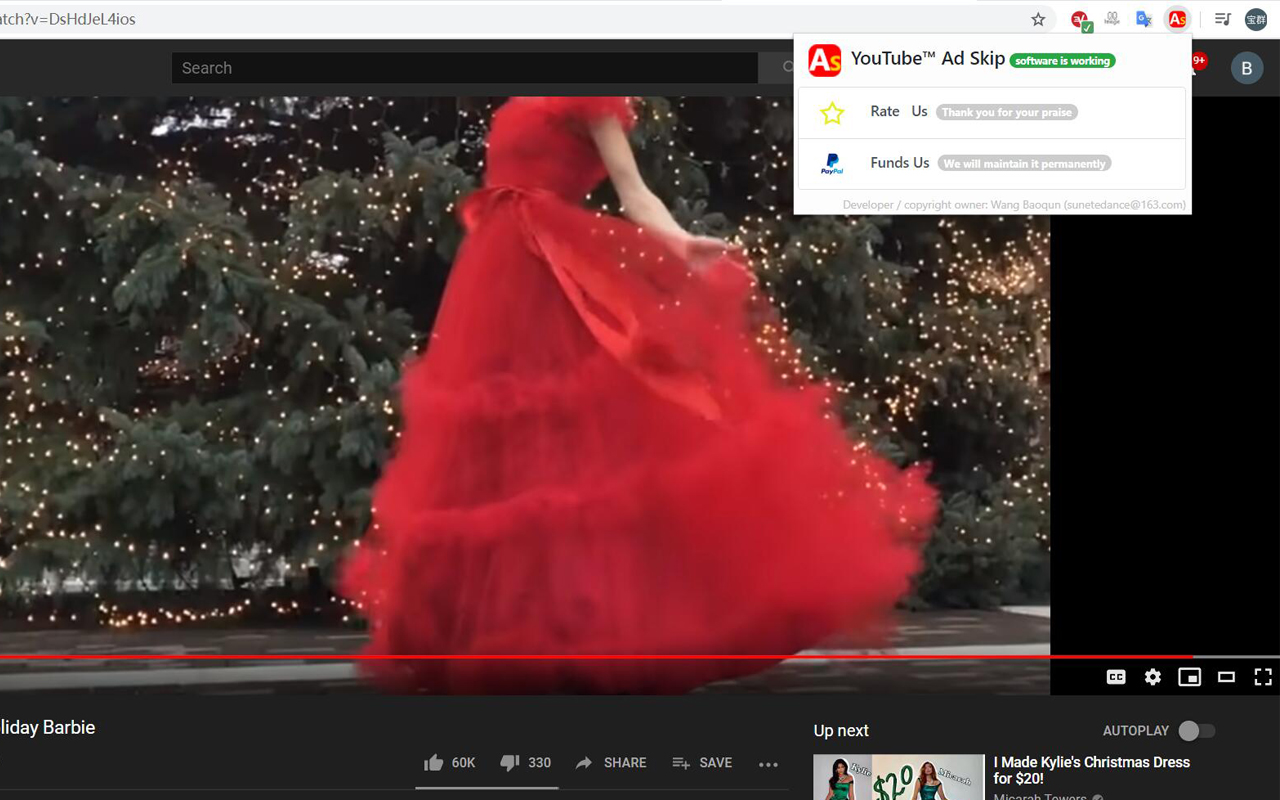1280x800 pixels.
Task: Click the developer copyright line in popup
Action: [x=1014, y=205]
